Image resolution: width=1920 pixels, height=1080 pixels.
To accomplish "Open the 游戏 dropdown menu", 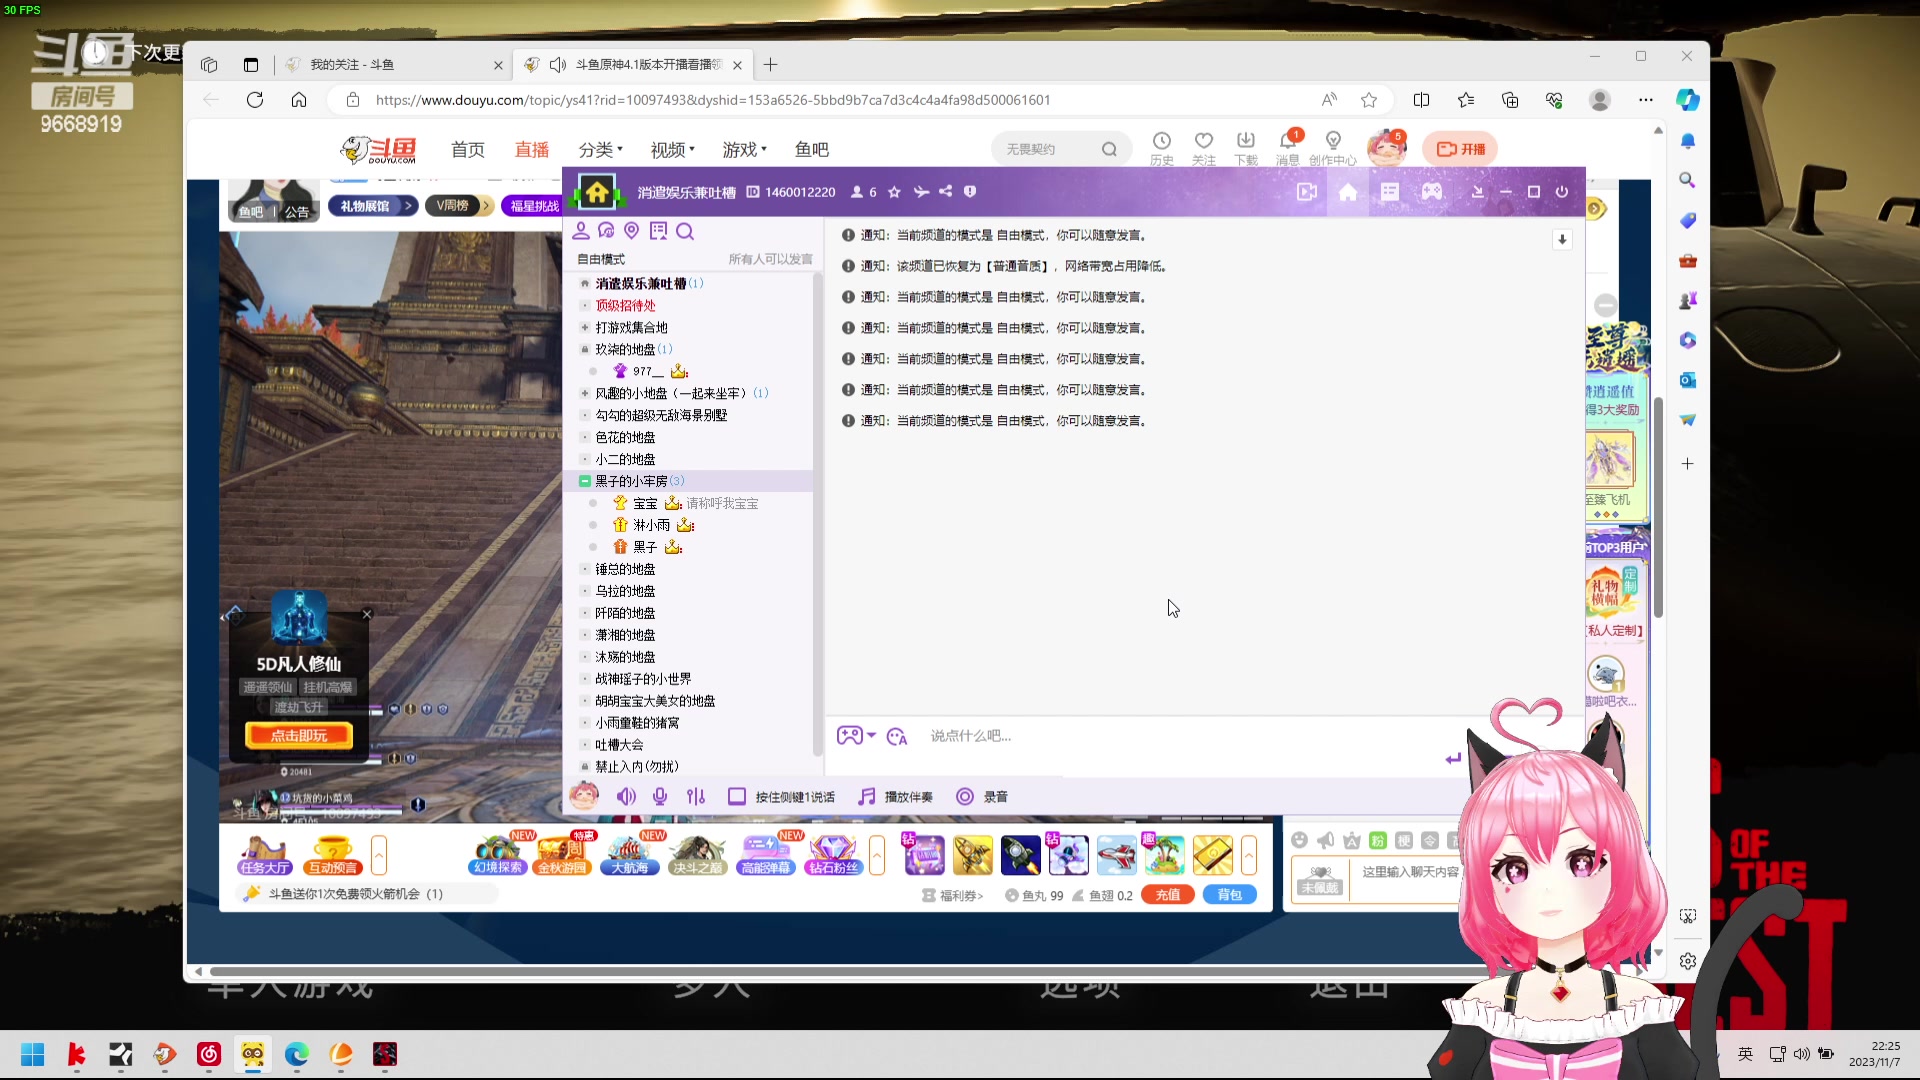I will pos(744,150).
